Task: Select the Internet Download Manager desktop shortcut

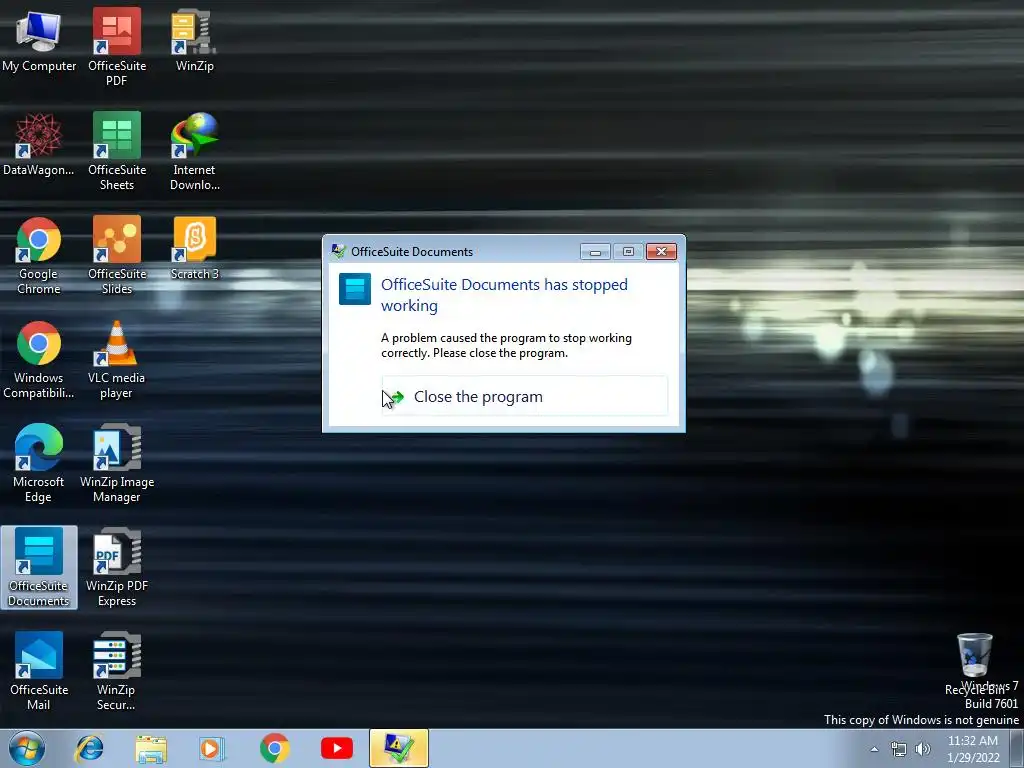Action: 194,150
